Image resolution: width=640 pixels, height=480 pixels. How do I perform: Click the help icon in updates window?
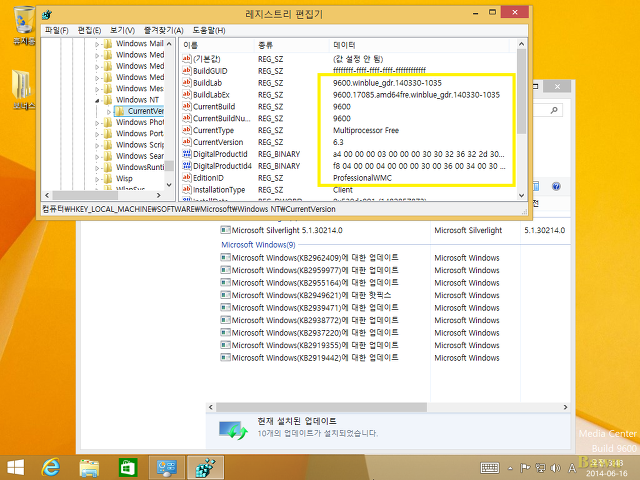tap(556, 186)
